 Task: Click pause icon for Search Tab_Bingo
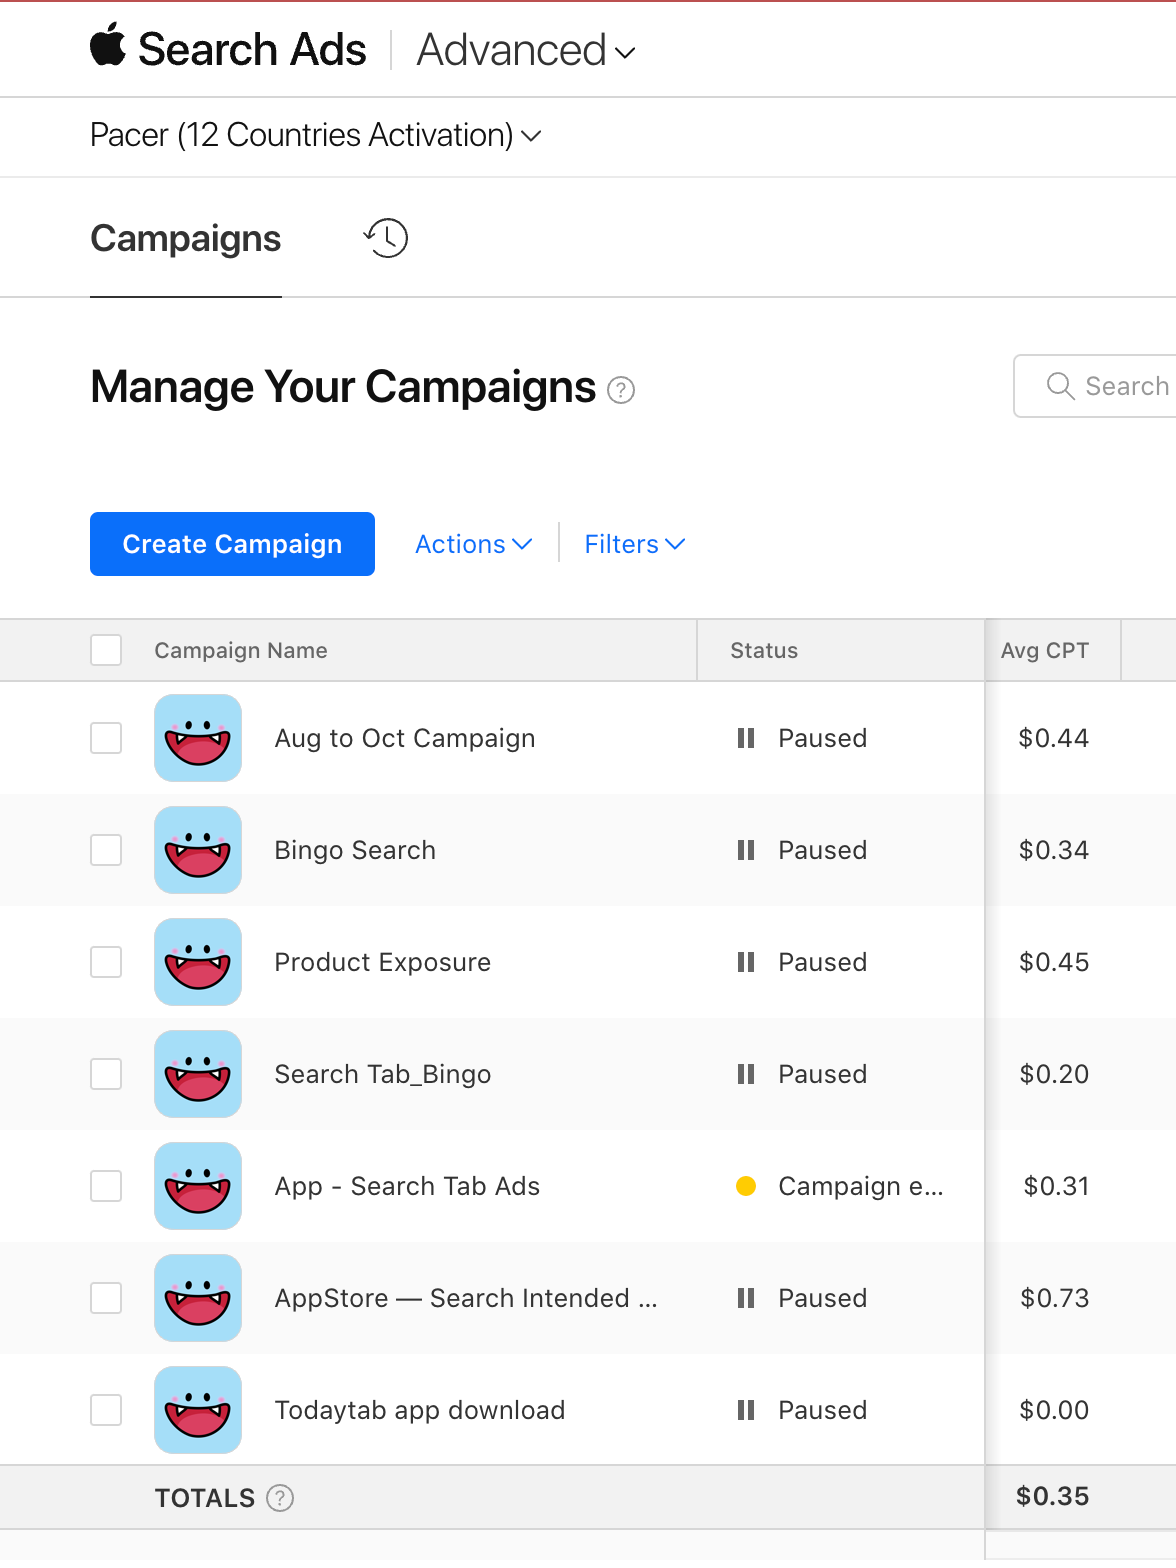point(745,1074)
